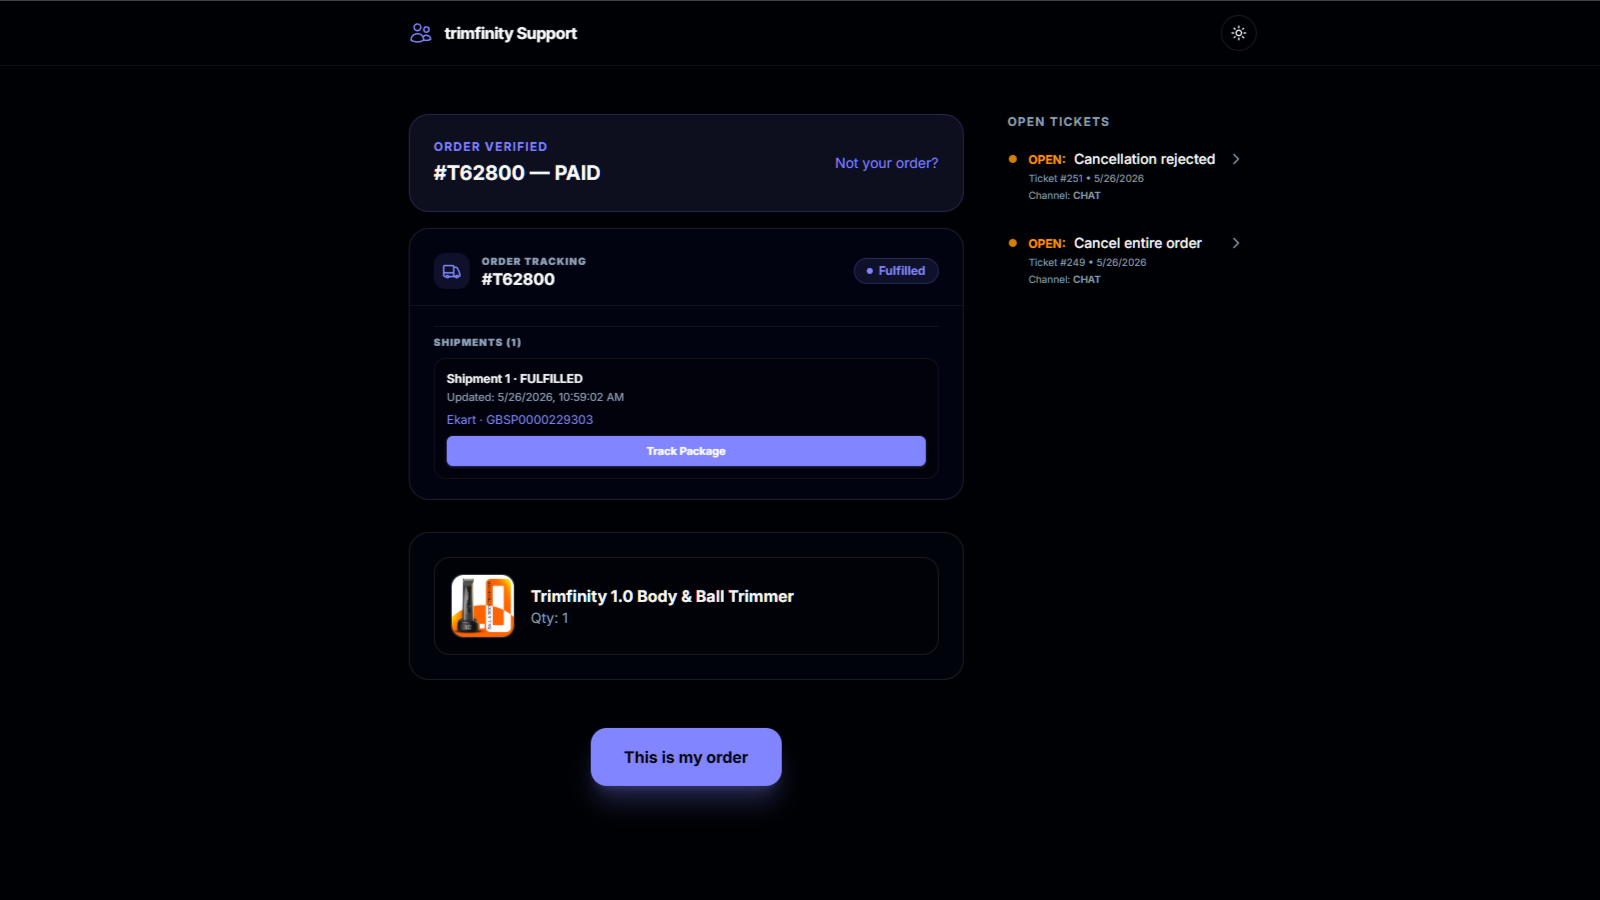Click the Ticket #251 date line
The width and height of the screenshot is (1600, 900).
1086,179
